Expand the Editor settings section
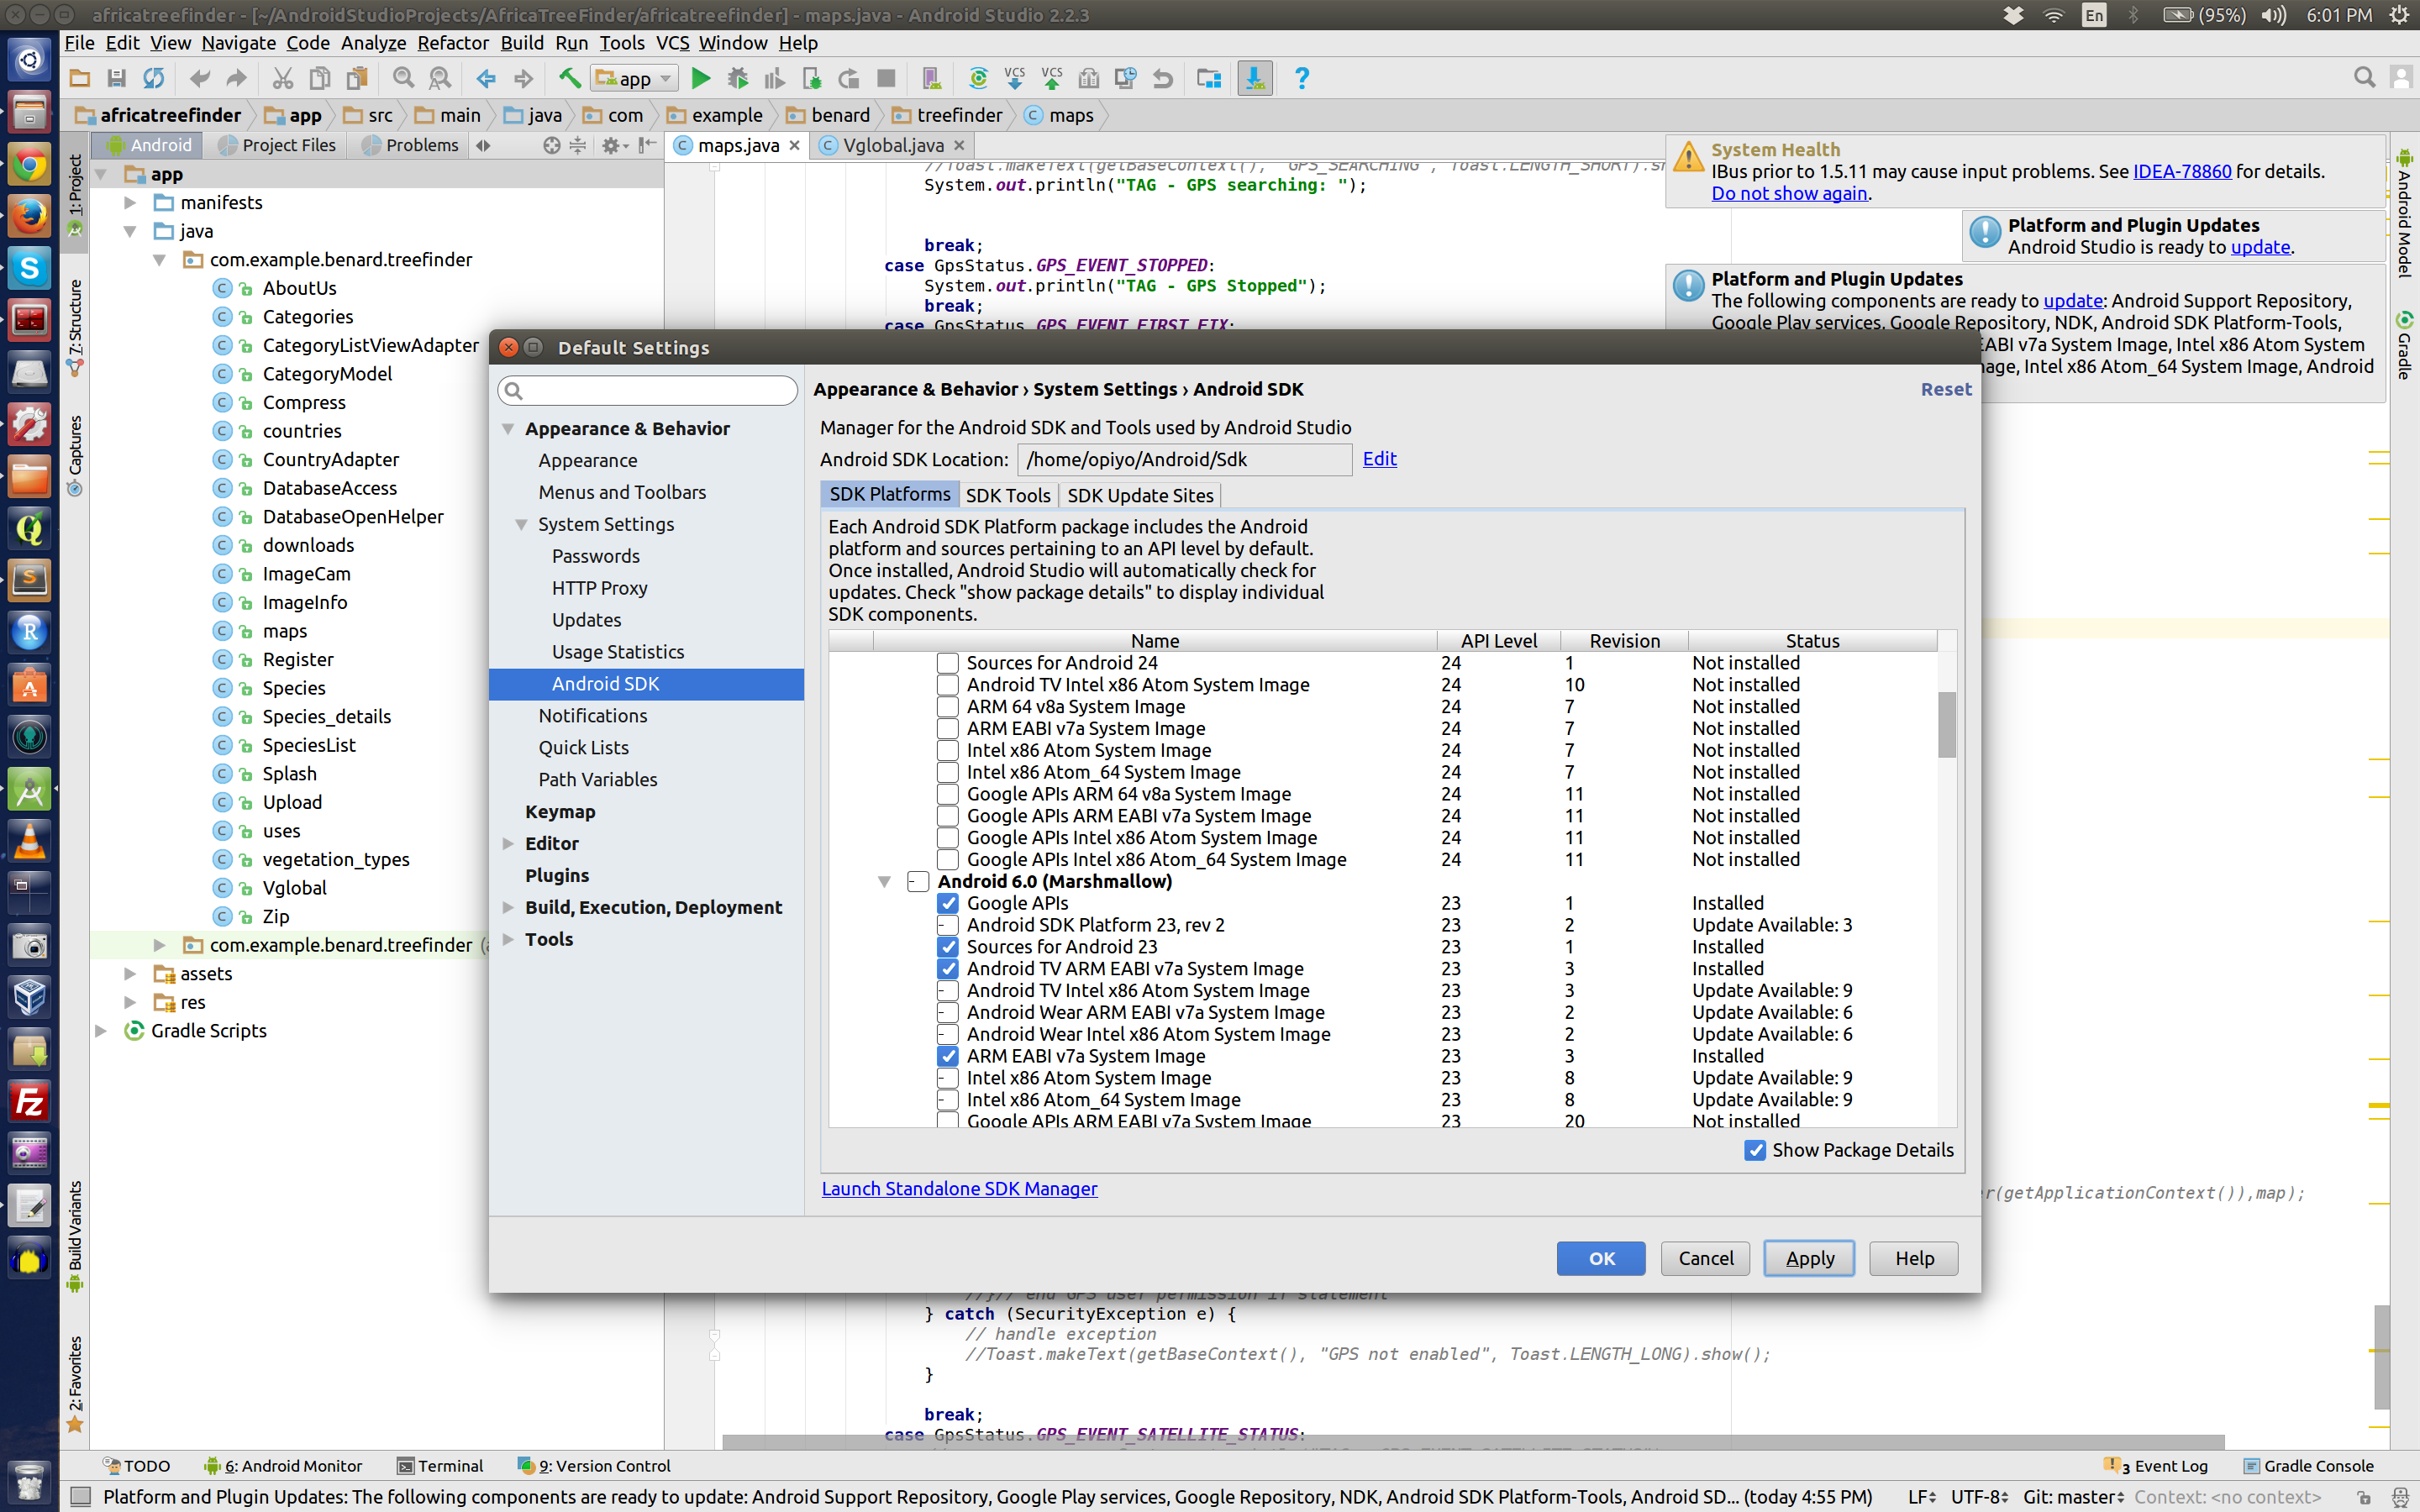The height and width of the screenshot is (1512, 2420). [509, 843]
